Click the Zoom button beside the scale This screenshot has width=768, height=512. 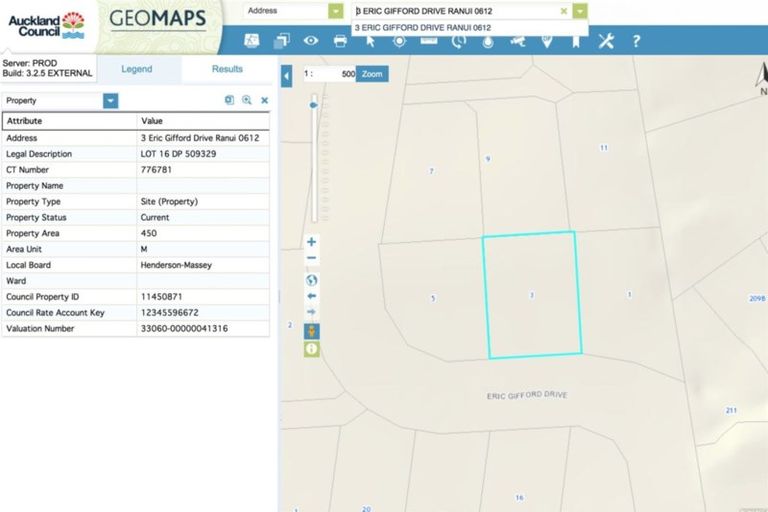[x=372, y=74]
